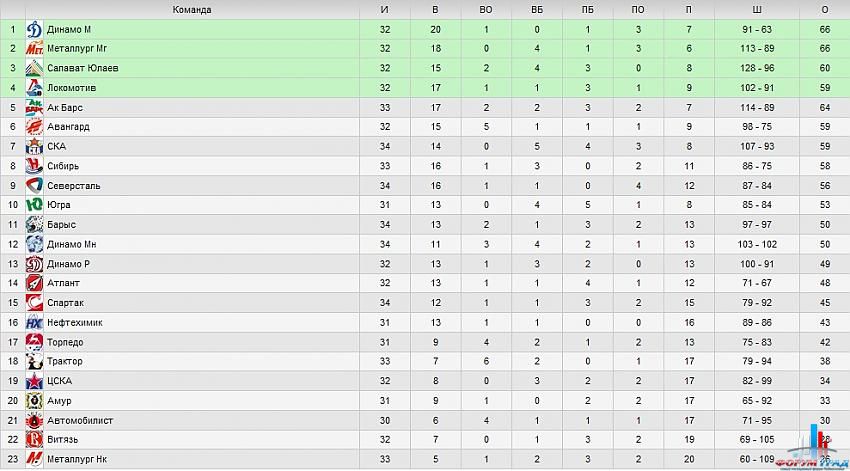The image size is (850, 471).
Task: Click the Металлург Мг team logo
Action: click(34, 49)
